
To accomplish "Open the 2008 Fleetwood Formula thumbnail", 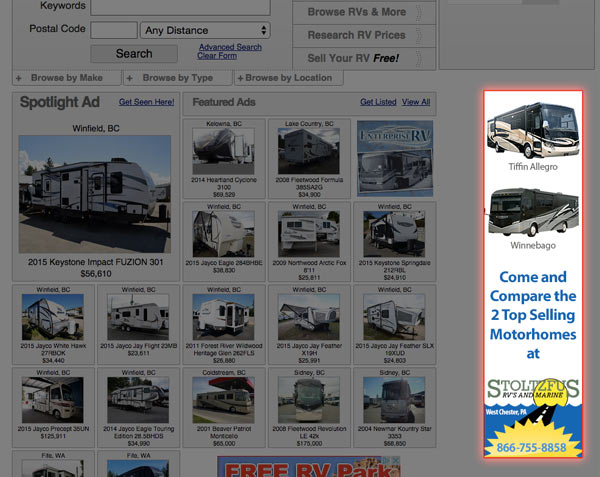I will pyautogui.click(x=309, y=151).
